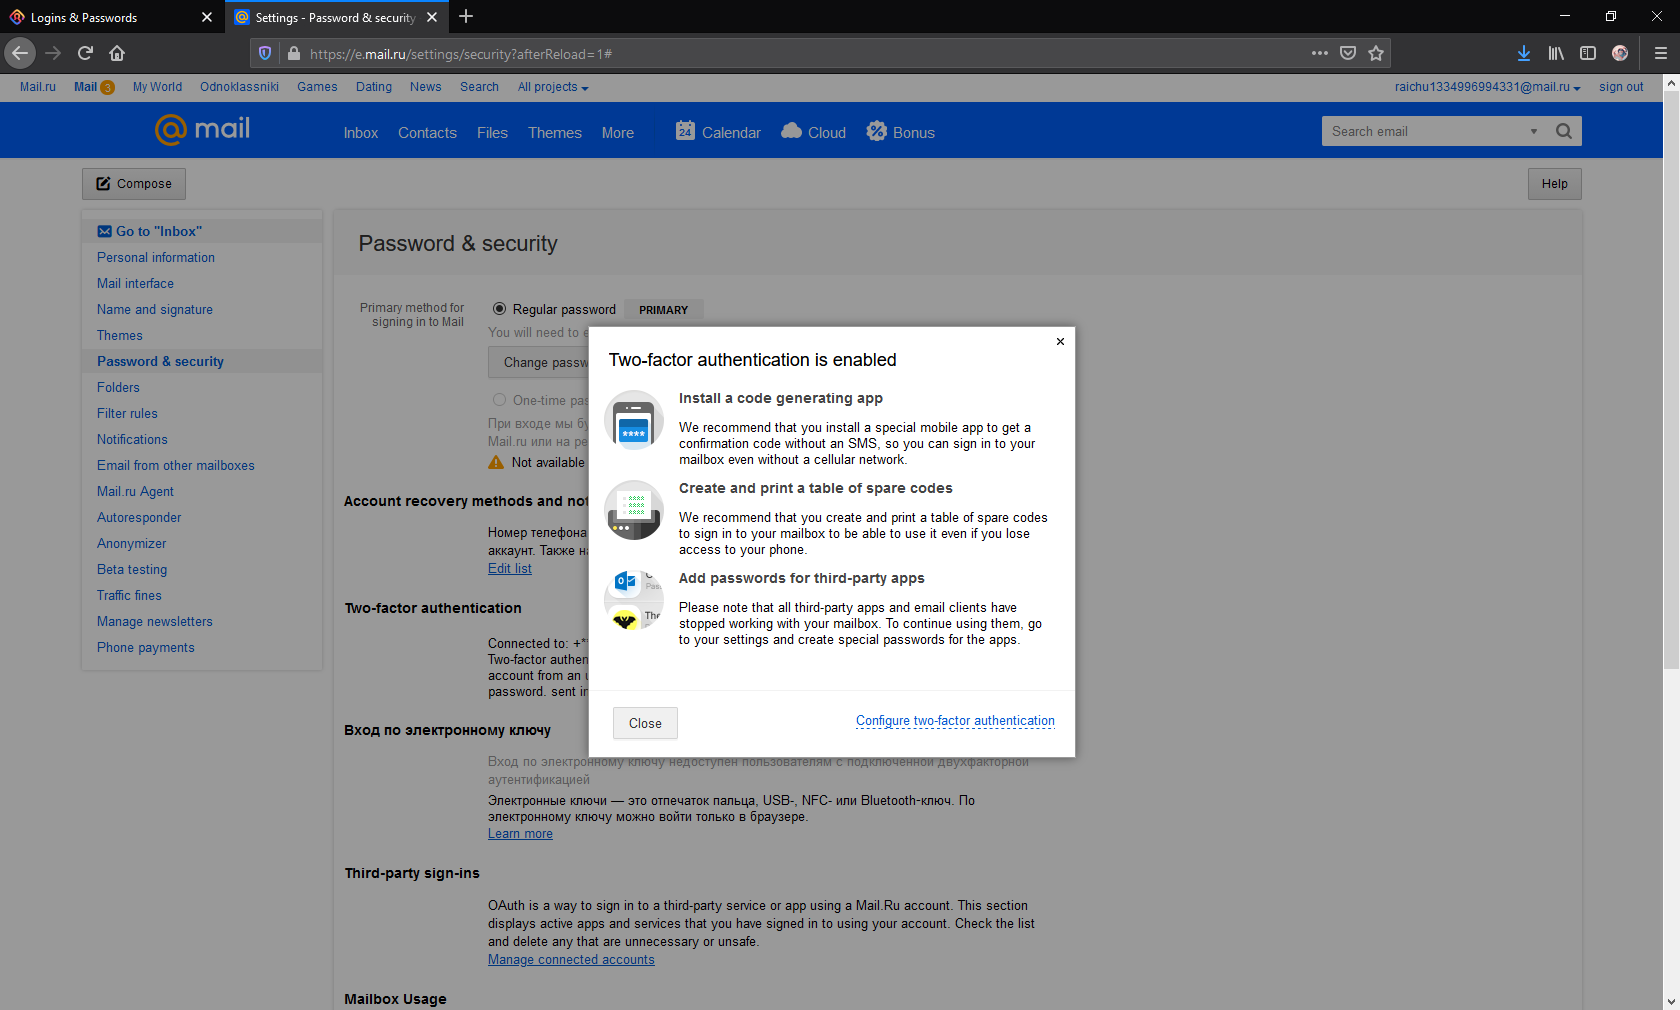
Task: Click the browser Forward arrow button
Action: click(x=53, y=53)
